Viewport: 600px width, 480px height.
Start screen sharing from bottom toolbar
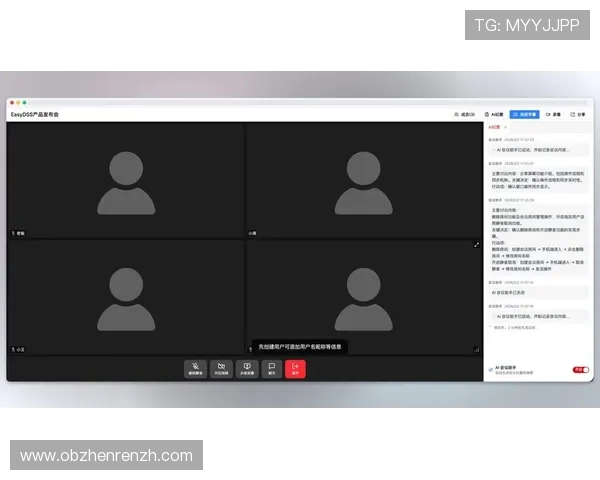pos(247,368)
